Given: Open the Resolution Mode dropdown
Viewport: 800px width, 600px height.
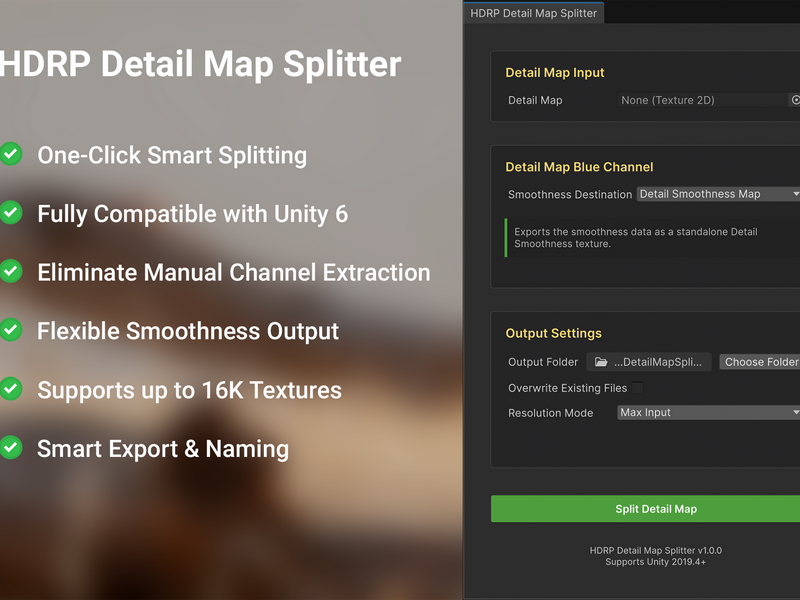Looking at the screenshot, I should point(709,412).
